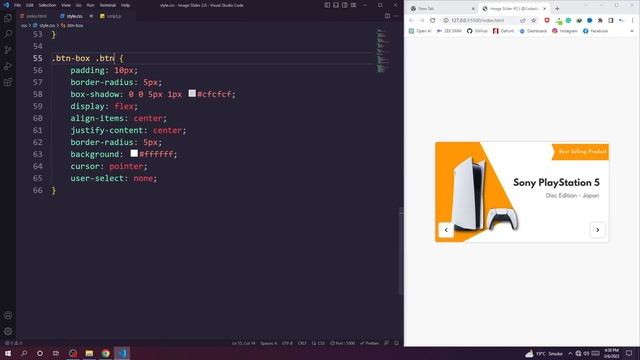Image resolution: width=640 pixels, height=360 pixels.
Task: Open the Ln/Col cursor position status item
Action: (x=243, y=343)
